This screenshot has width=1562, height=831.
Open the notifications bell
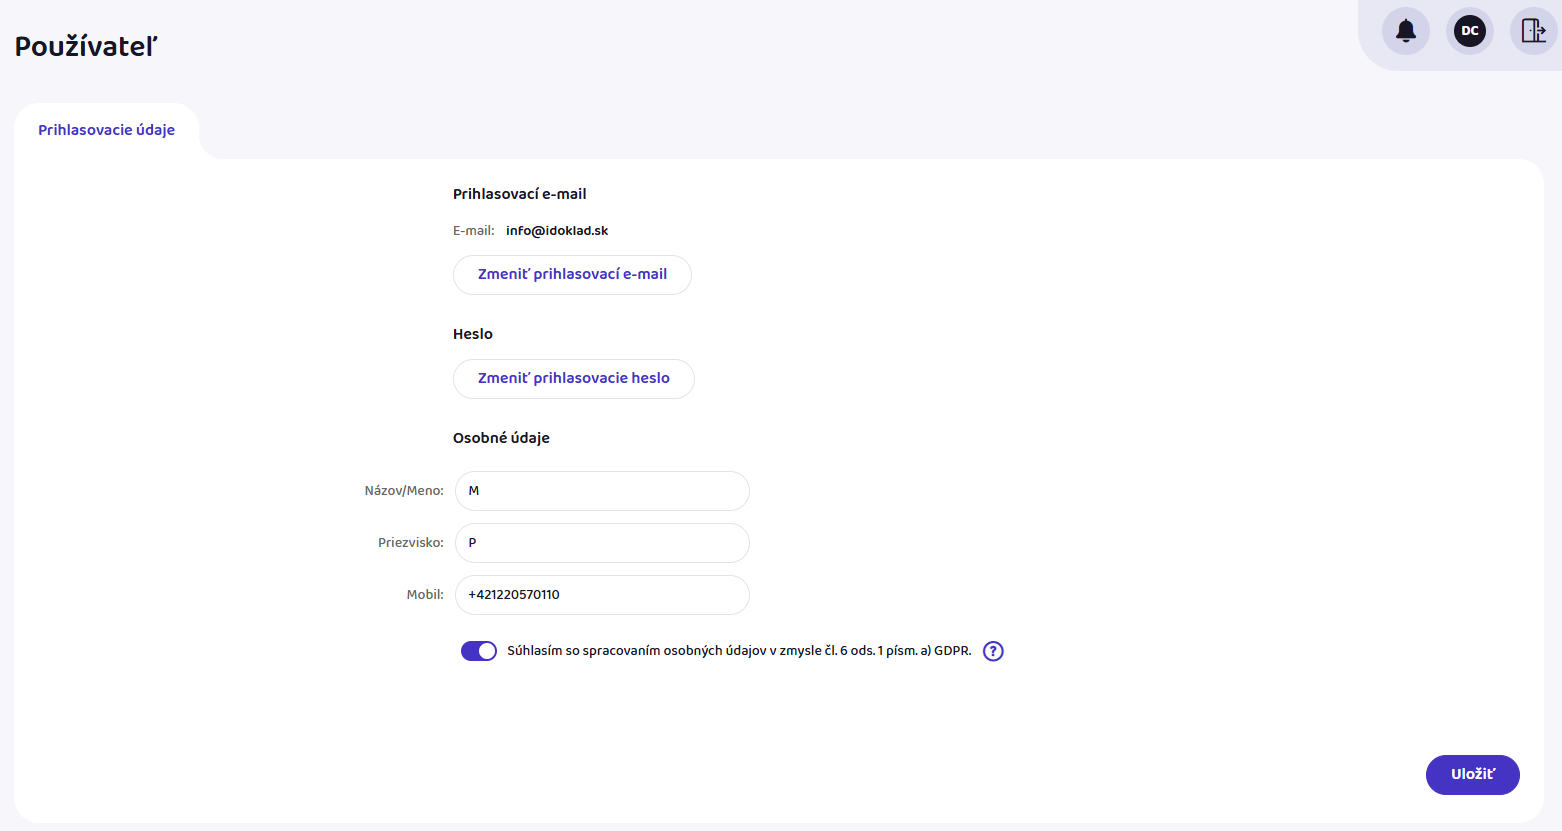(1405, 31)
